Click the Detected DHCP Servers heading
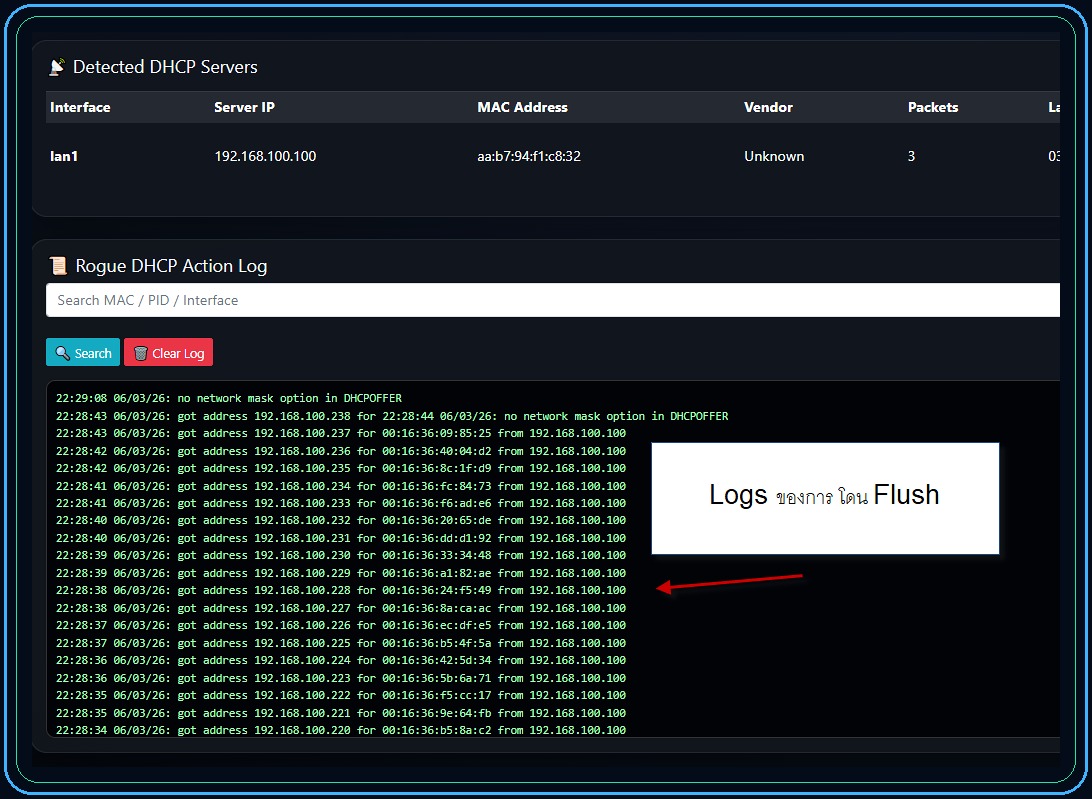The width and height of the screenshot is (1092, 799). (165, 67)
